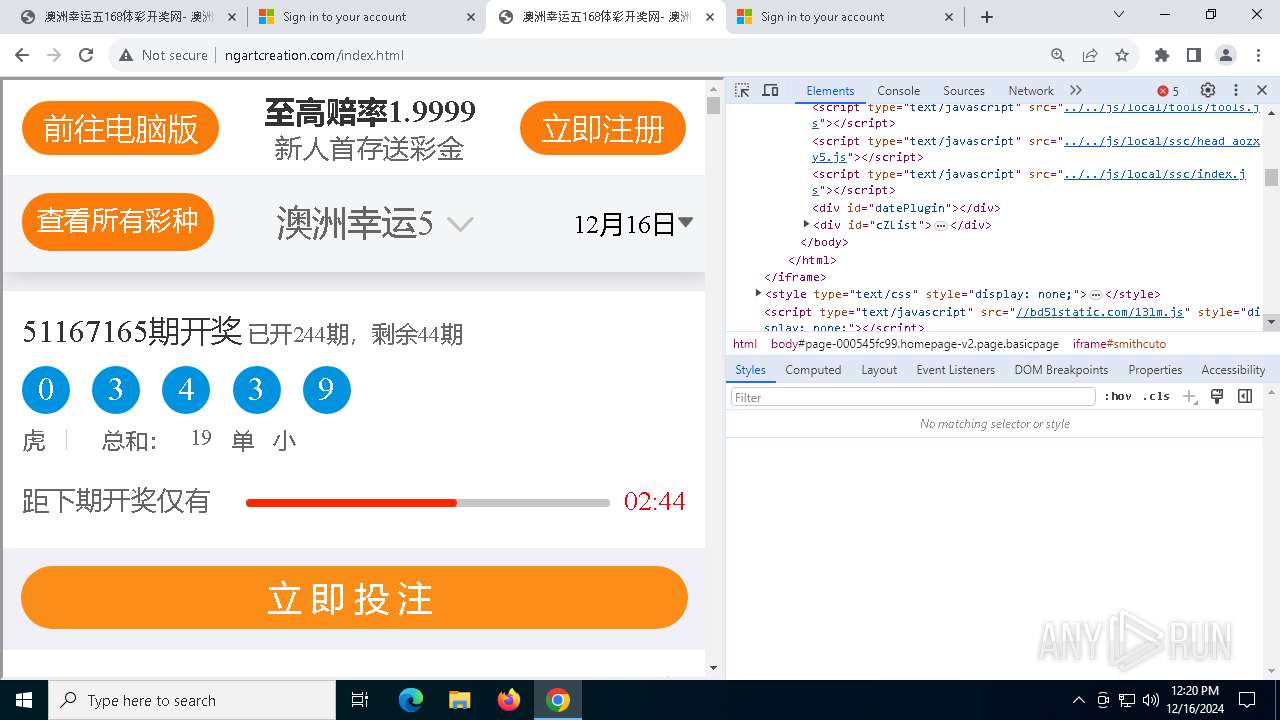Toggle the :hov element state panel
The width and height of the screenshot is (1280, 720).
click(x=1118, y=396)
